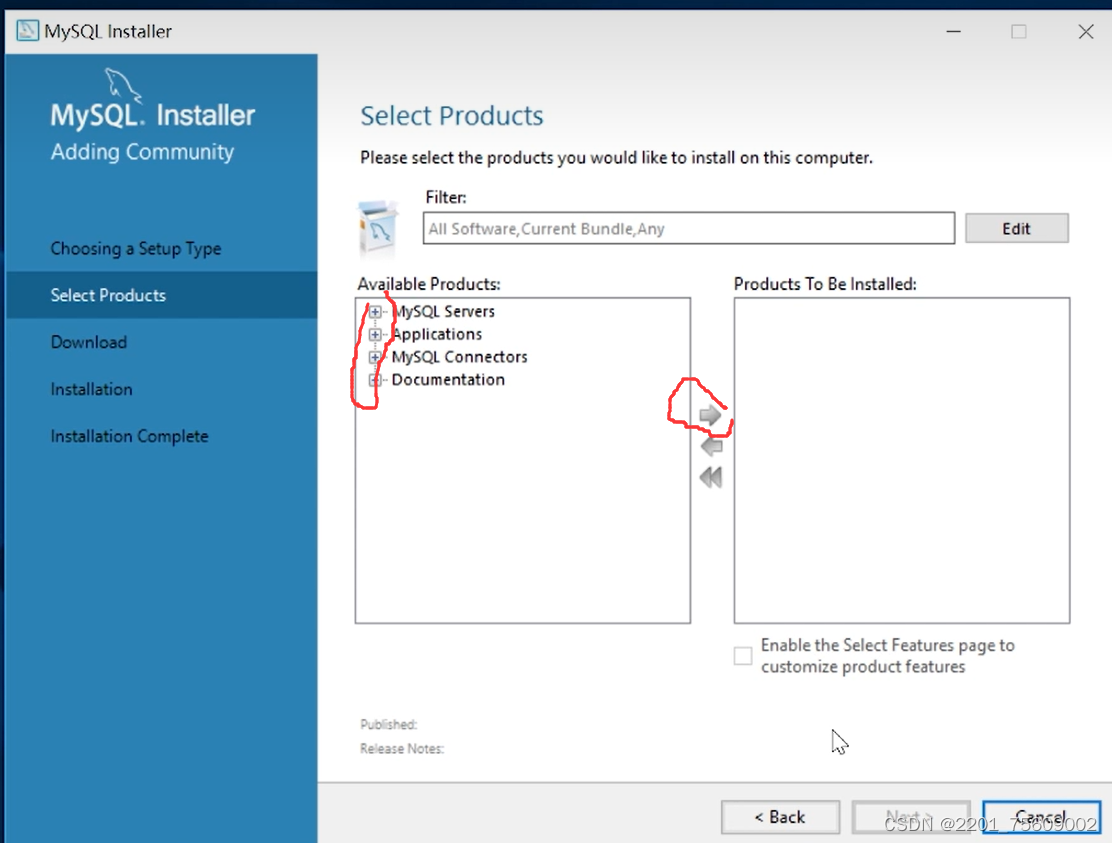
Task: Expand the Documentation tree node
Action: 375,380
